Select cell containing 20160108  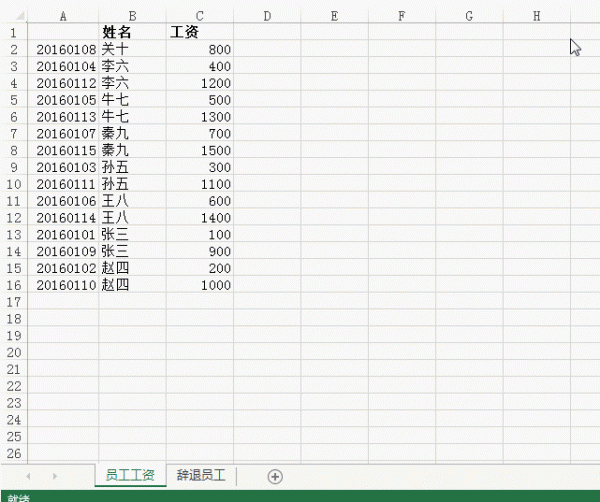tap(64, 49)
